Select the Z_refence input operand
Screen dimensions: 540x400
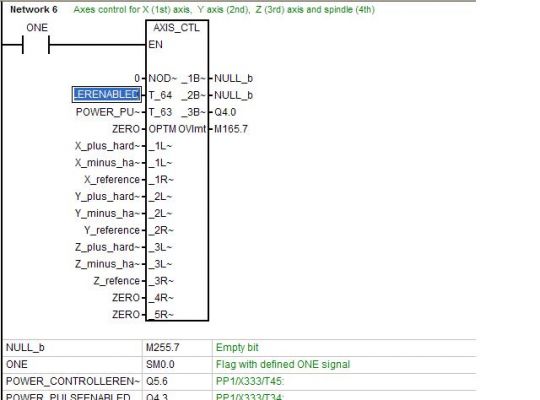point(116,281)
